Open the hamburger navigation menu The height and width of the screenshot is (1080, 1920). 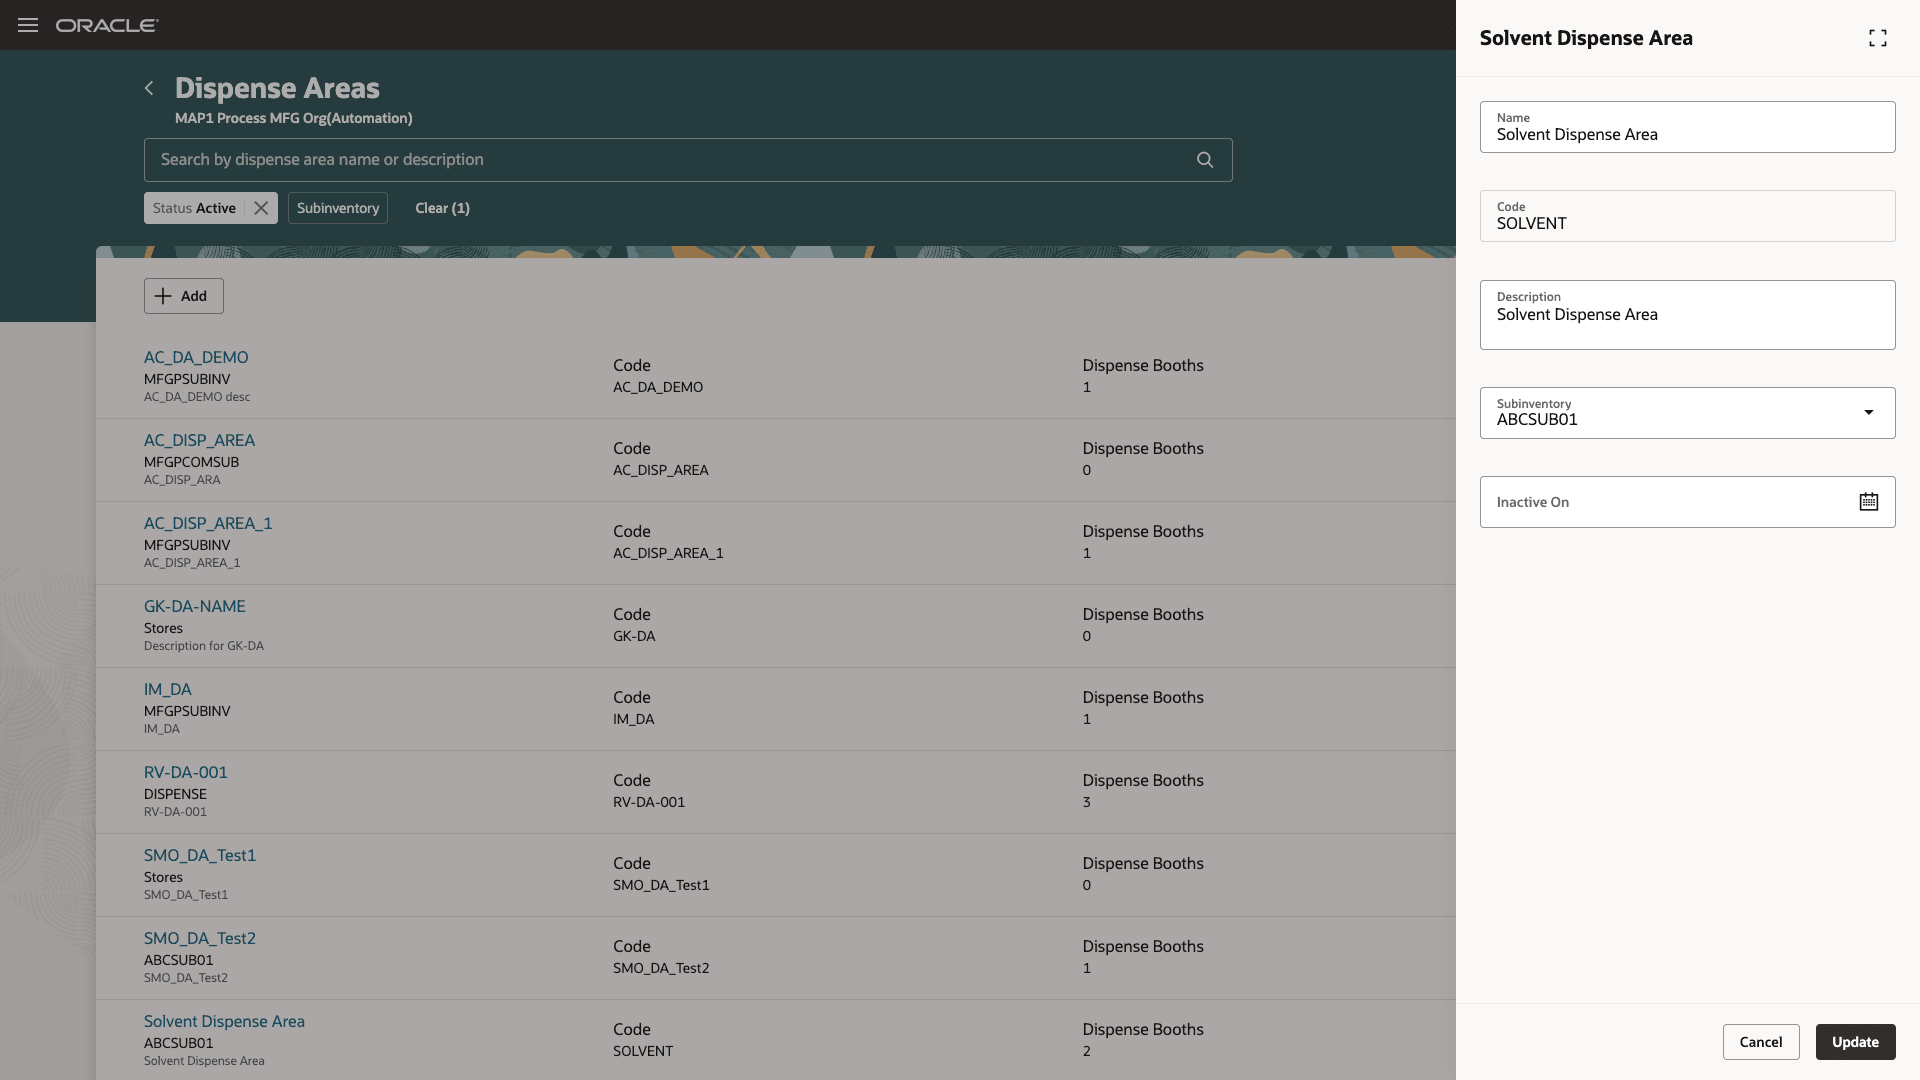(28, 25)
